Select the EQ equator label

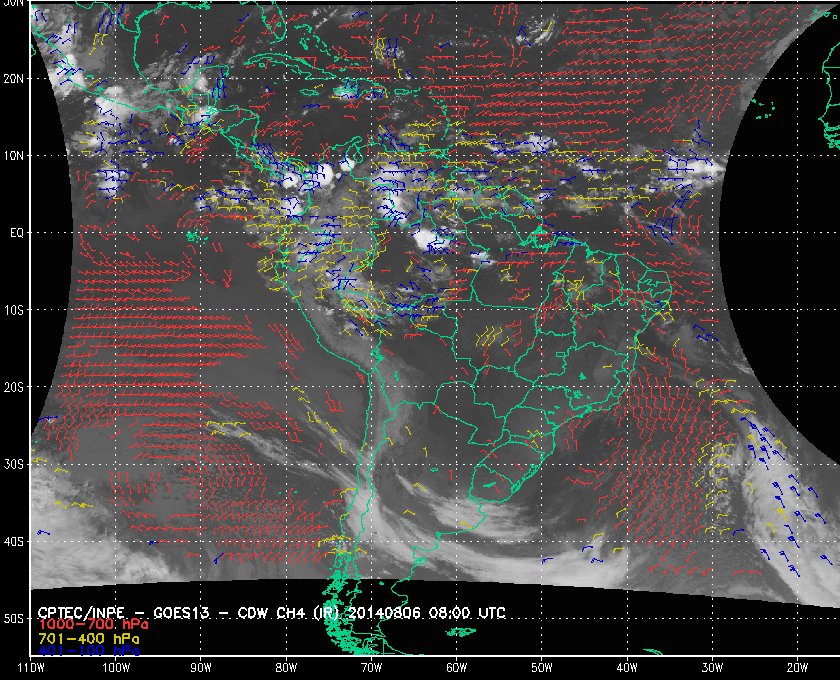[17, 233]
